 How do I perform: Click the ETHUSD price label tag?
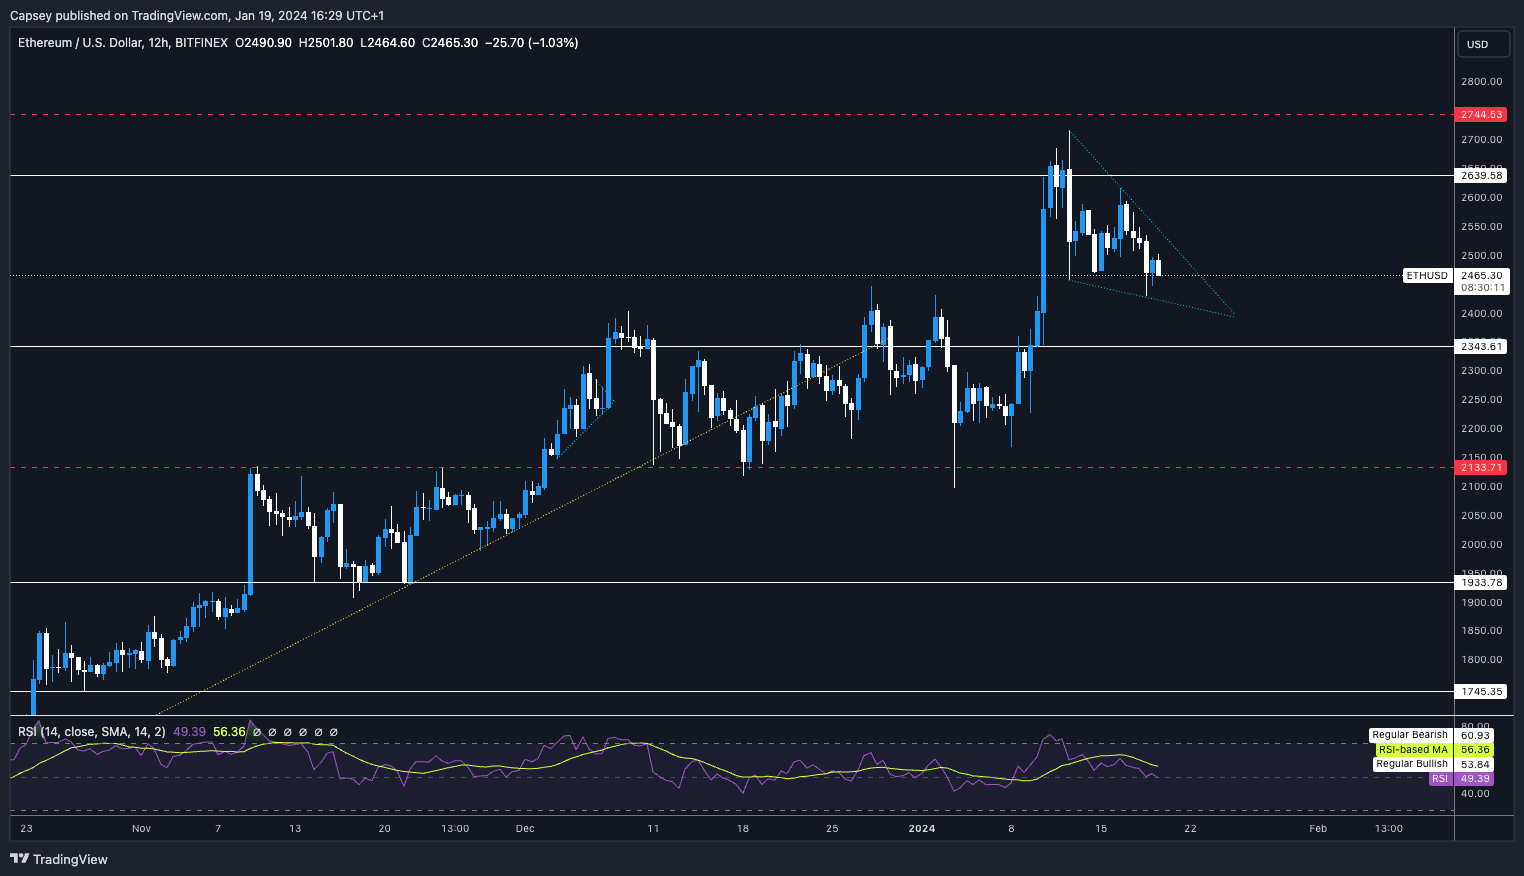pos(1426,275)
